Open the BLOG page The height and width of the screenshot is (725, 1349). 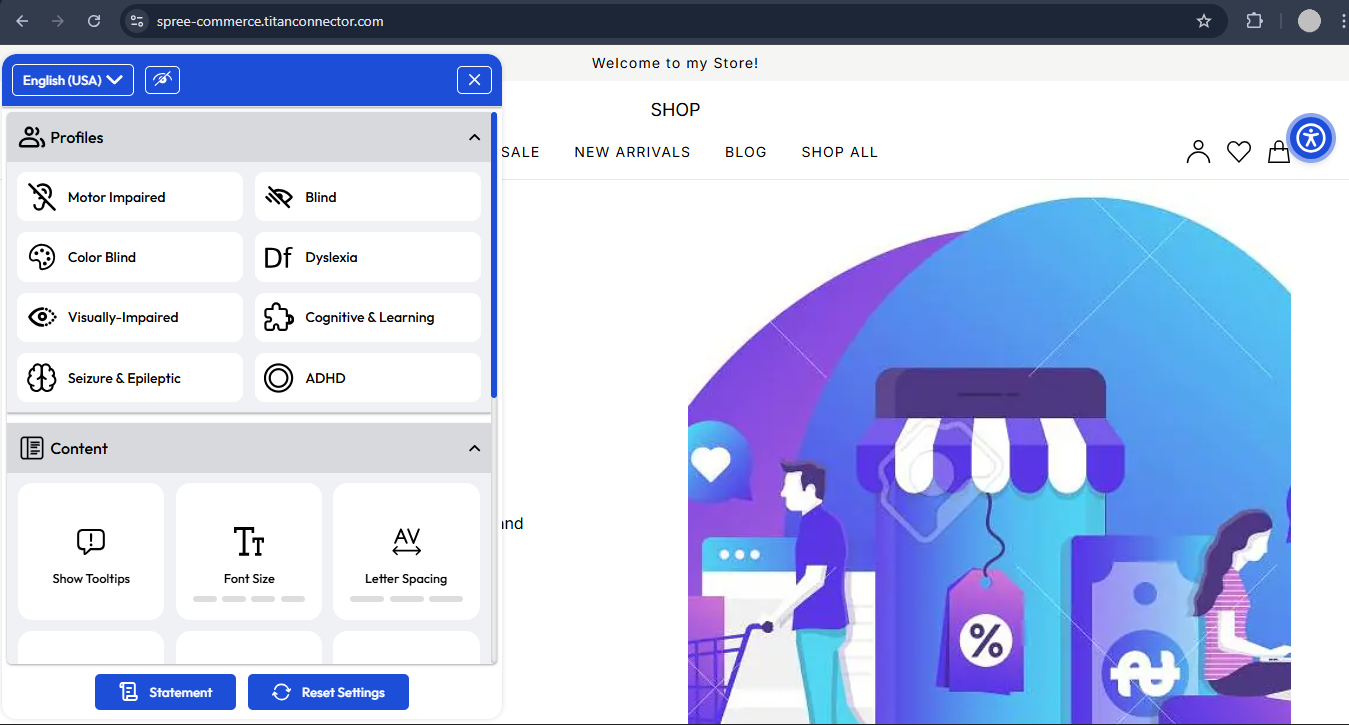point(745,151)
